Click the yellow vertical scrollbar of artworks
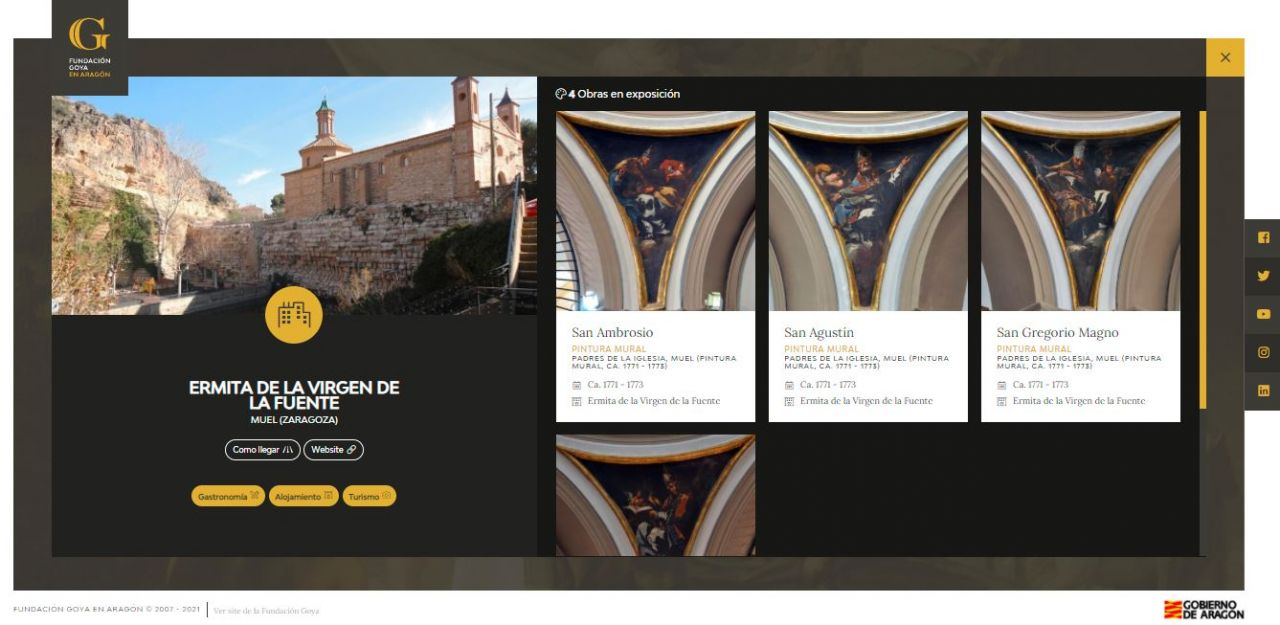This screenshot has width=1280, height=625. pyautogui.click(x=1202, y=260)
